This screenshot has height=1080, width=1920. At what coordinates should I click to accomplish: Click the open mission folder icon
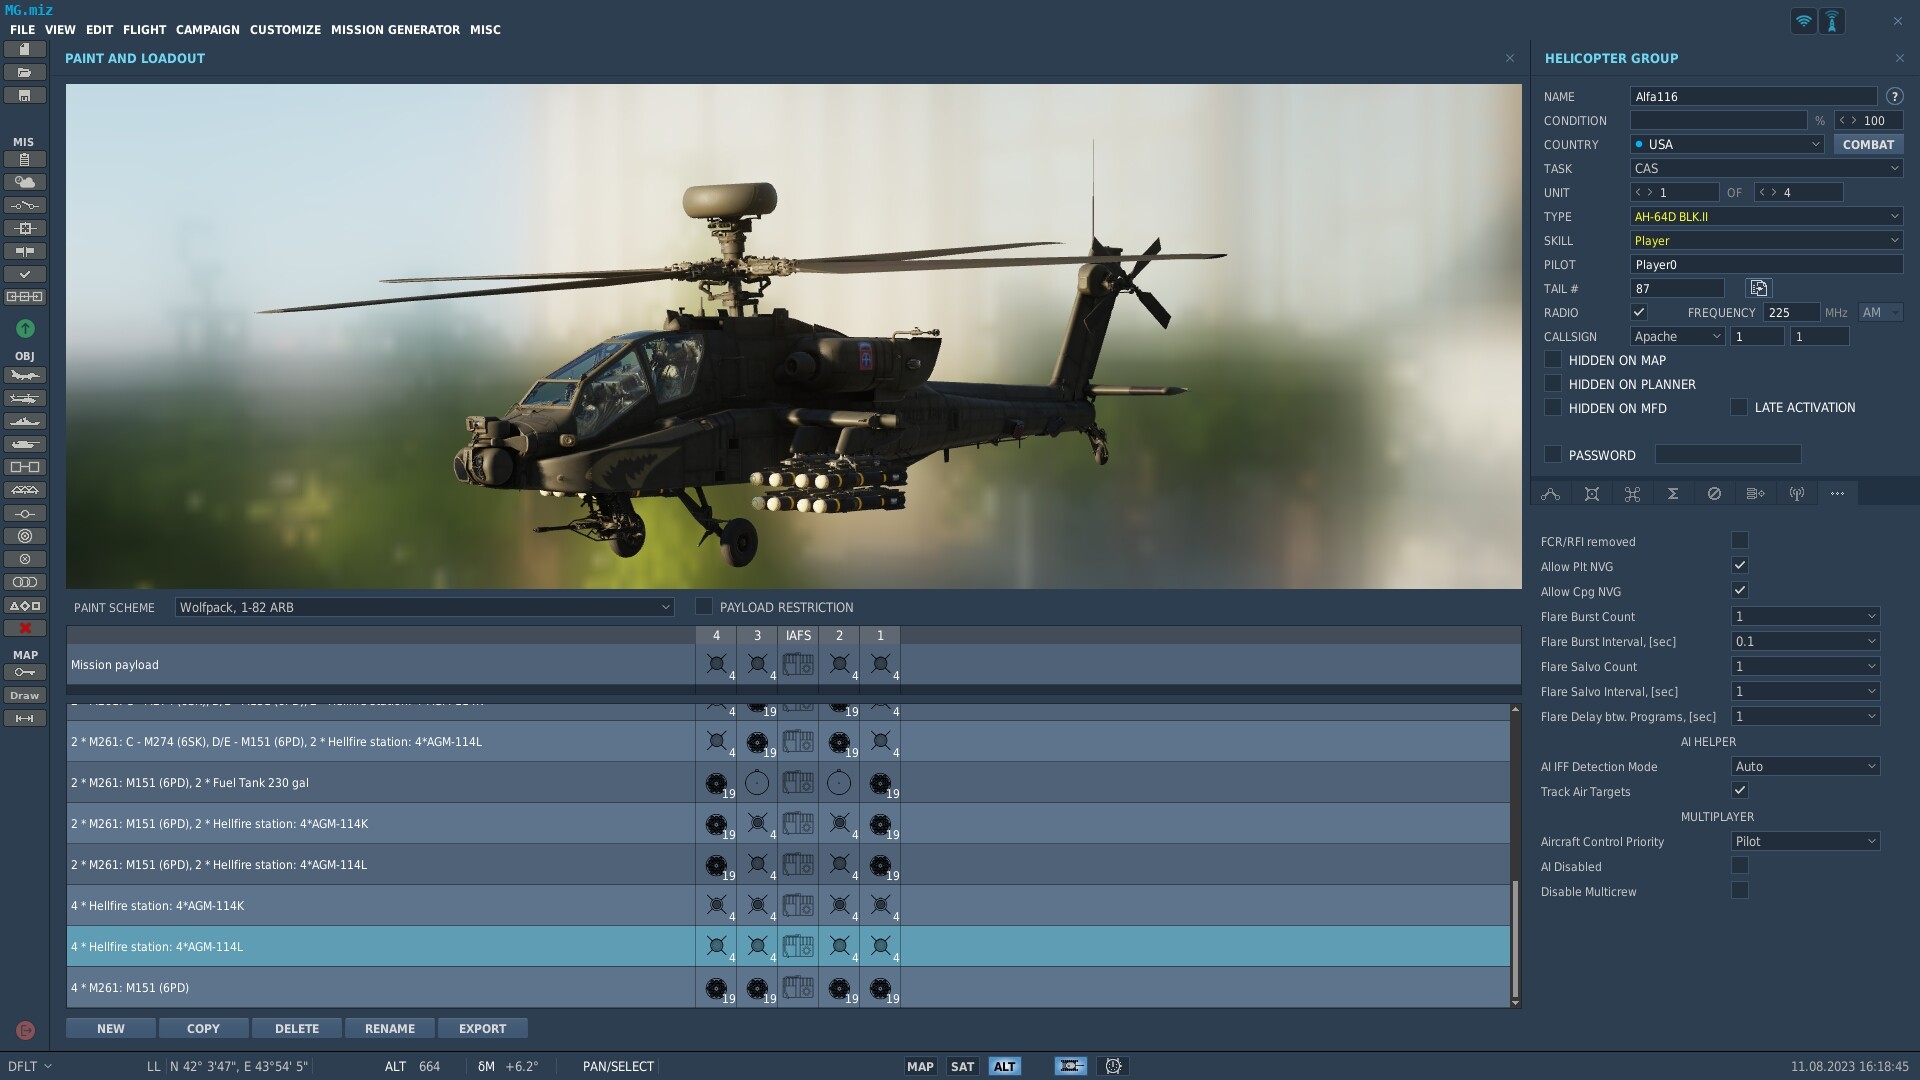(25, 72)
